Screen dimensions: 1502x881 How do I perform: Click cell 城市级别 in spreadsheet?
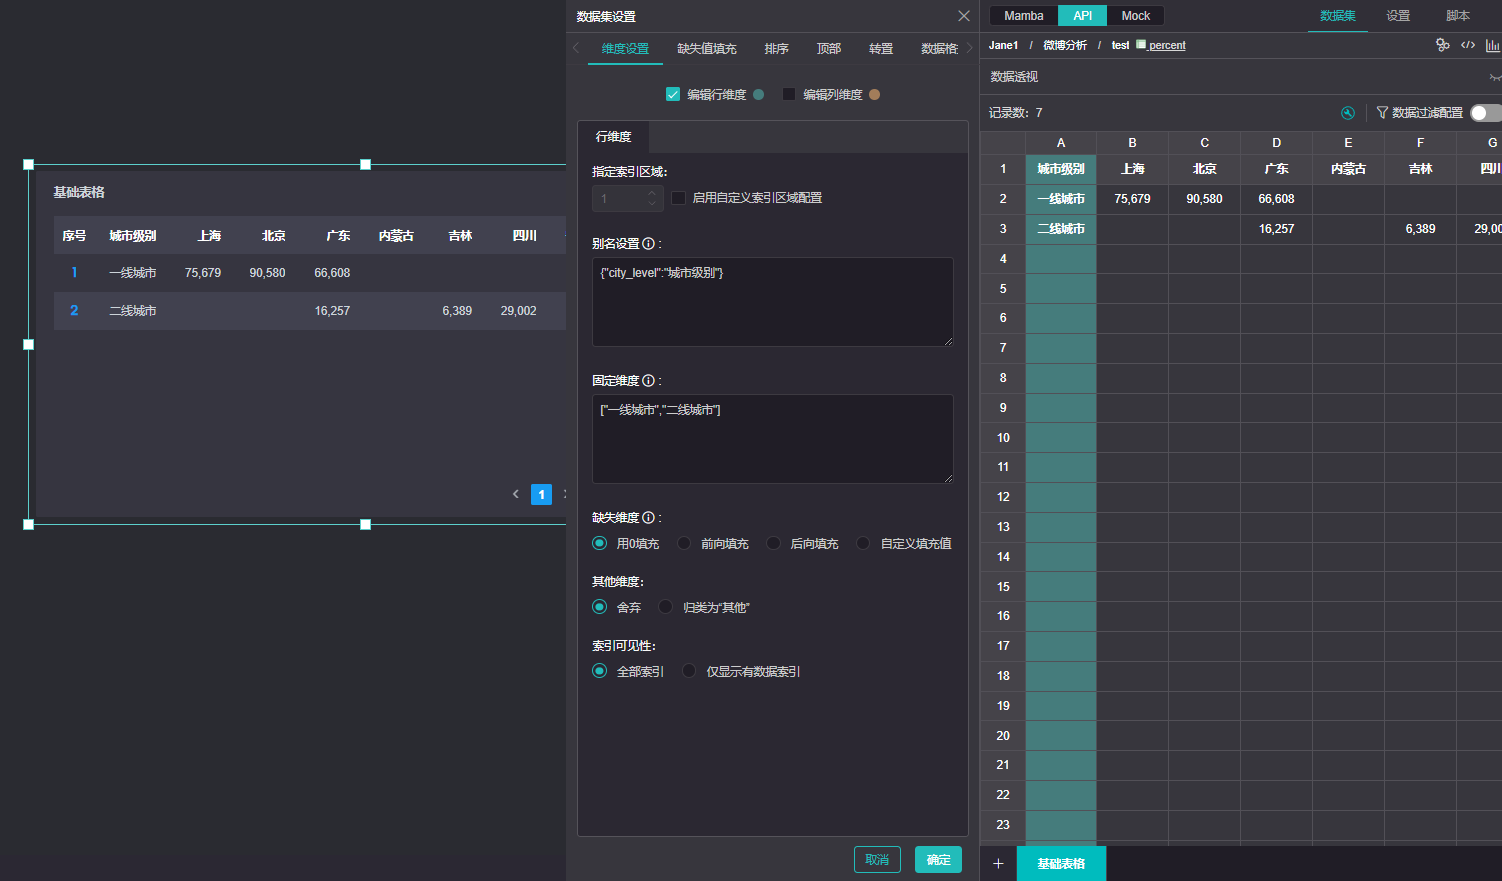1061,169
